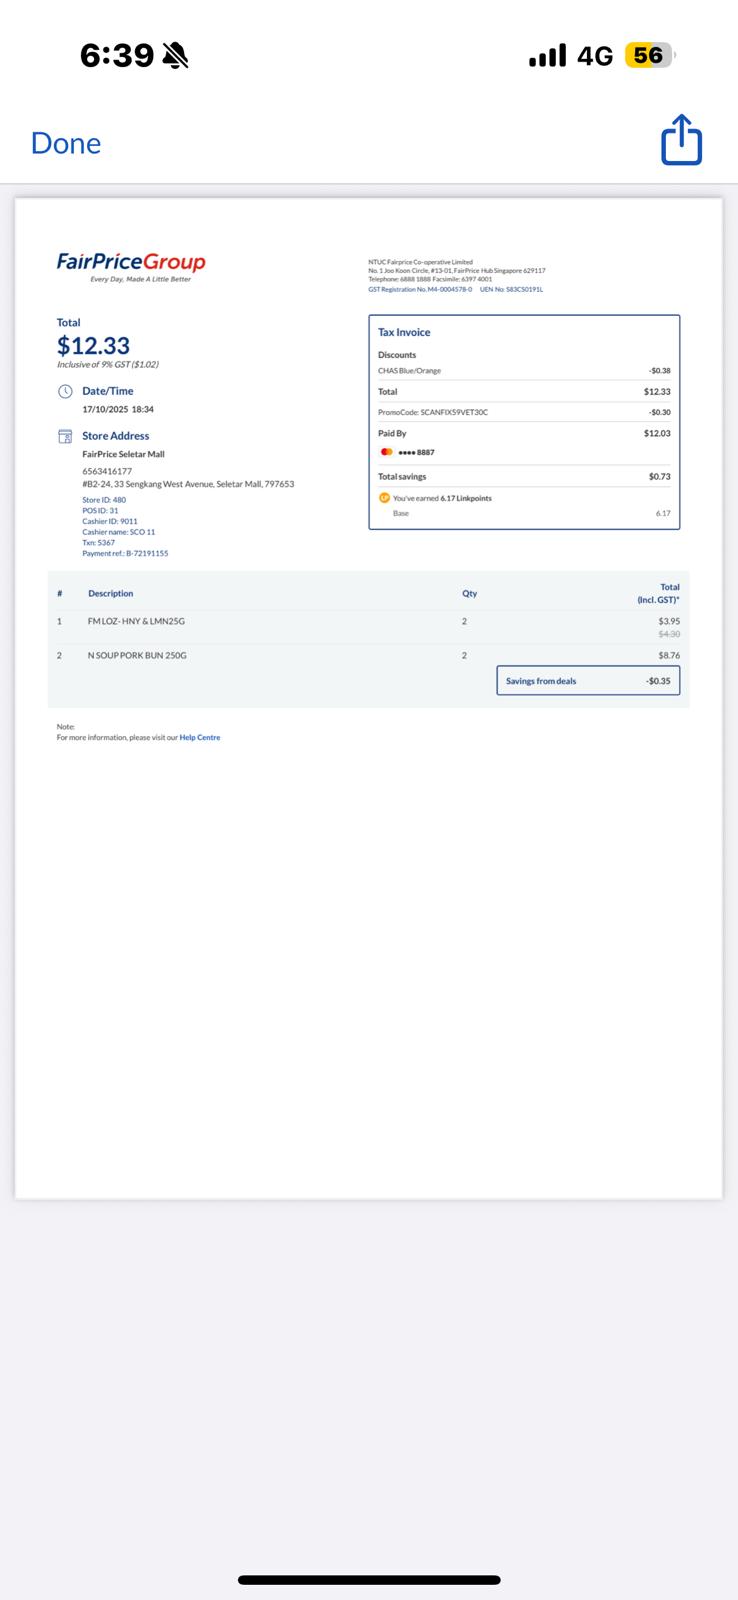Tap the GST Registration No. text
The width and height of the screenshot is (738, 1600).
420,289
